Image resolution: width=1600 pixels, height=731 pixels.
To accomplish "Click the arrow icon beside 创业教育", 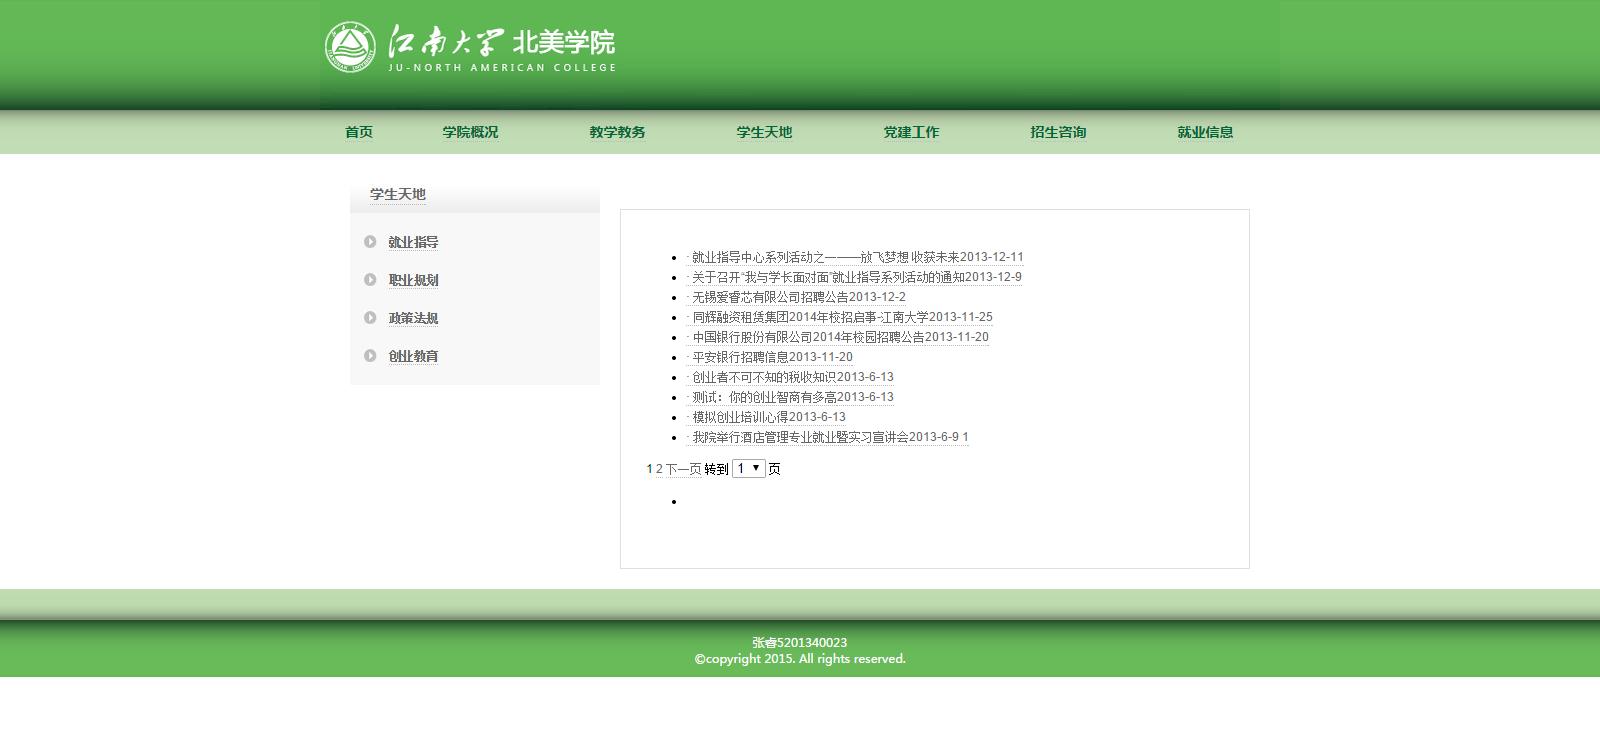I will 370,356.
